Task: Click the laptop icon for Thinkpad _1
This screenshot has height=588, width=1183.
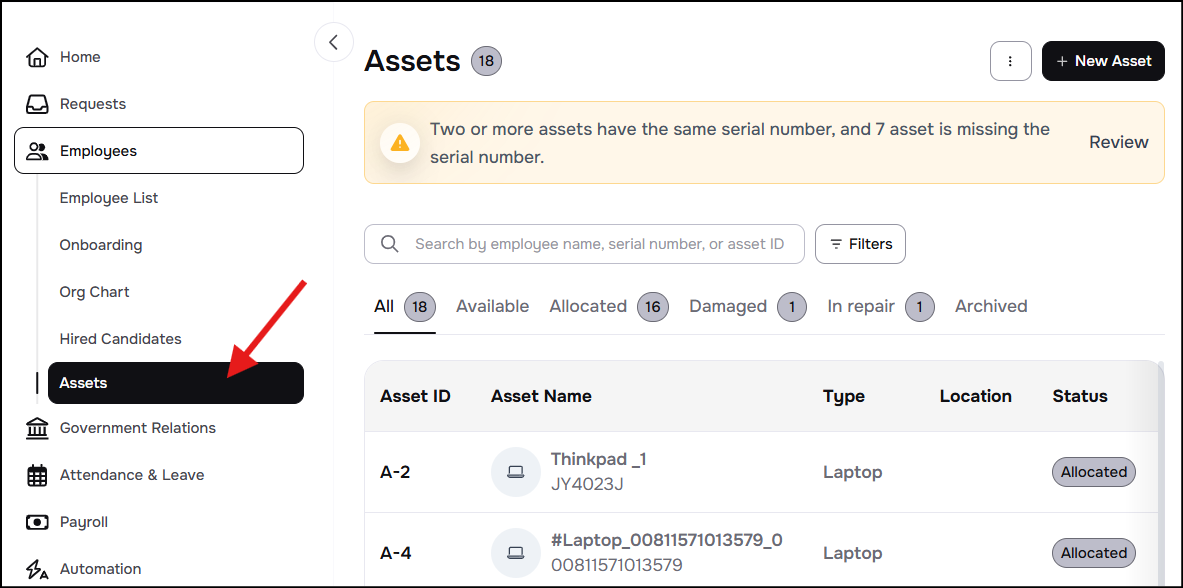Action: pyautogui.click(x=516, y=472)
